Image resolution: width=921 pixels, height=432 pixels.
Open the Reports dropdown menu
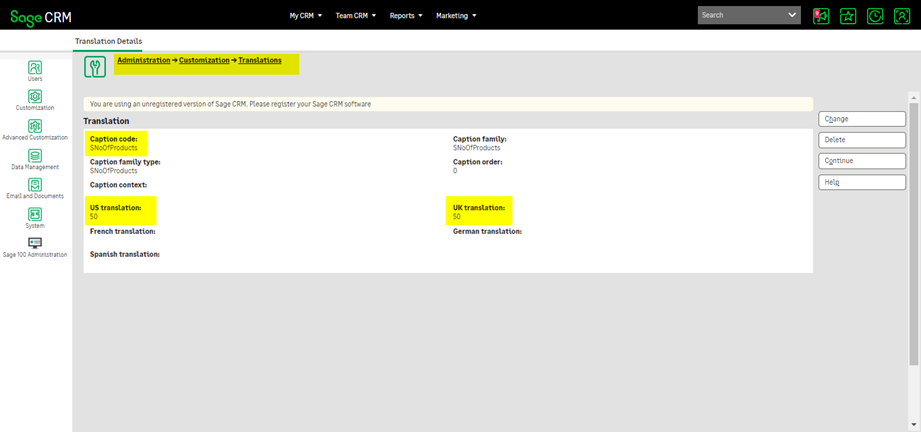(405, 16)
